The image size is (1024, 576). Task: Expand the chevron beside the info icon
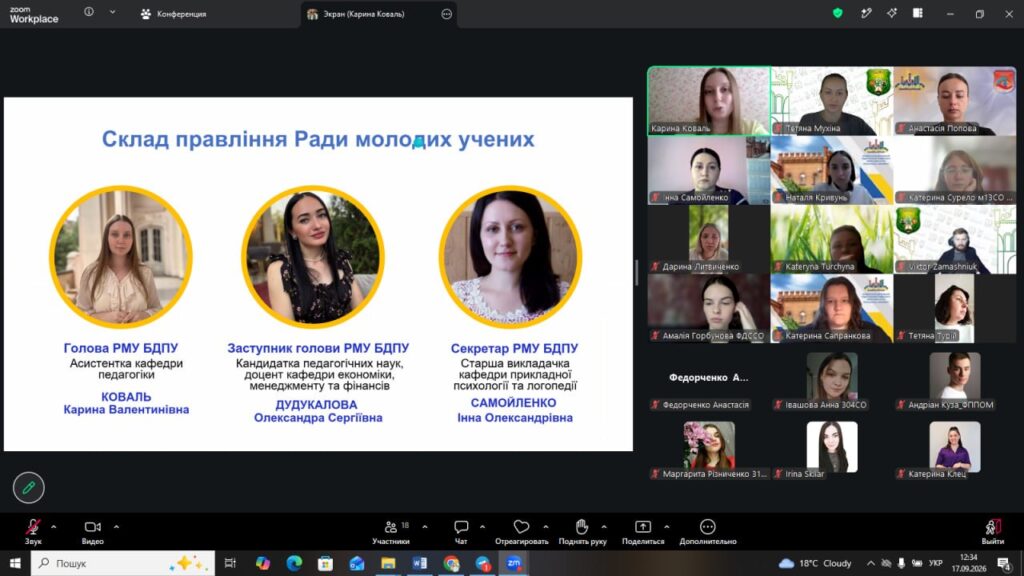point(112,12)
